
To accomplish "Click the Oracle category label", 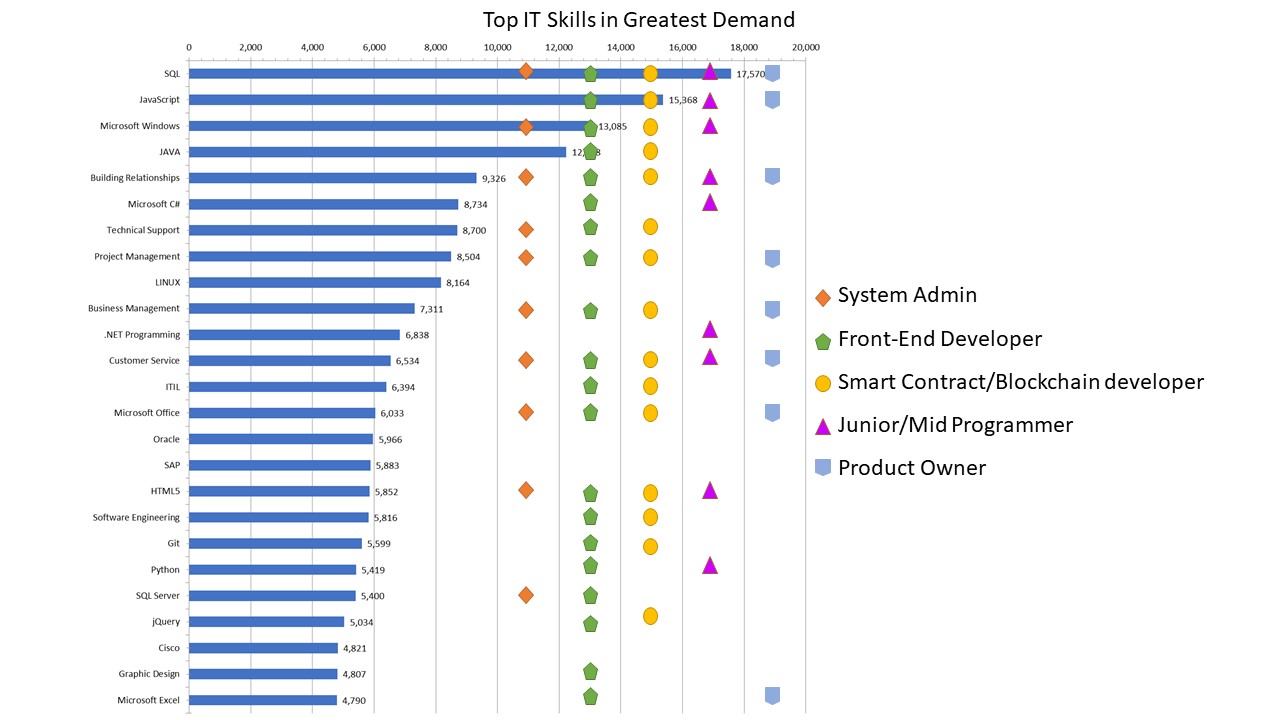I will click(166, 439).
